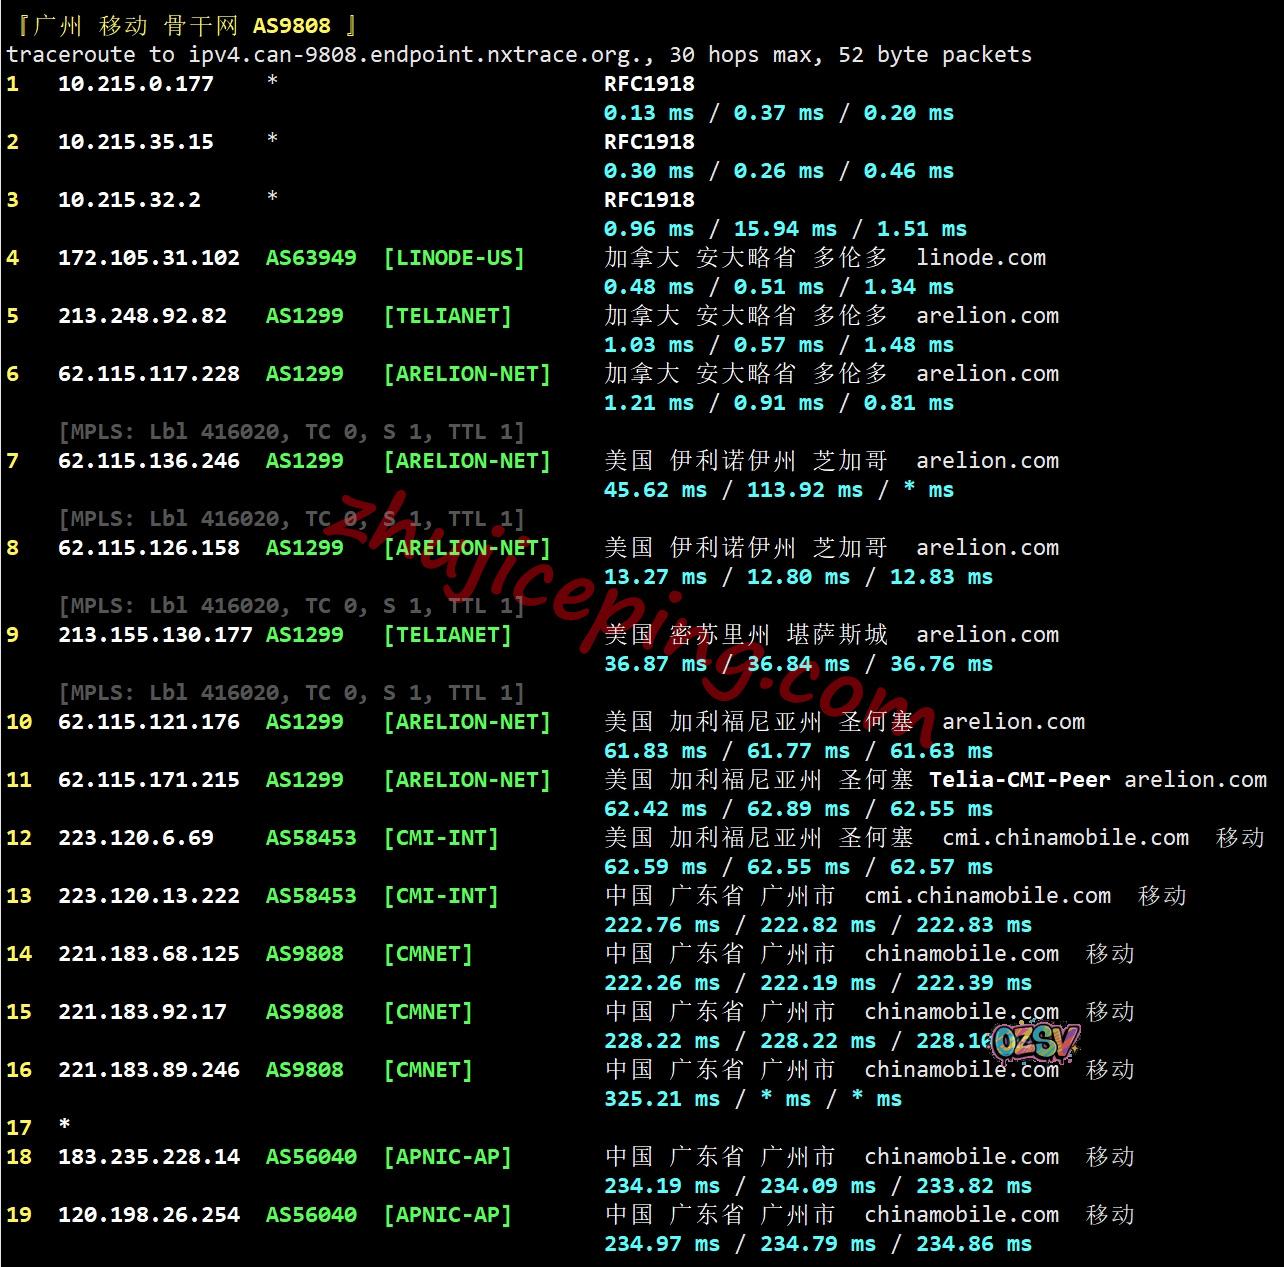Click the Telia-CMI-Peer label on hop 11
1284x1267 pixels.
[x=1019, y=780]
